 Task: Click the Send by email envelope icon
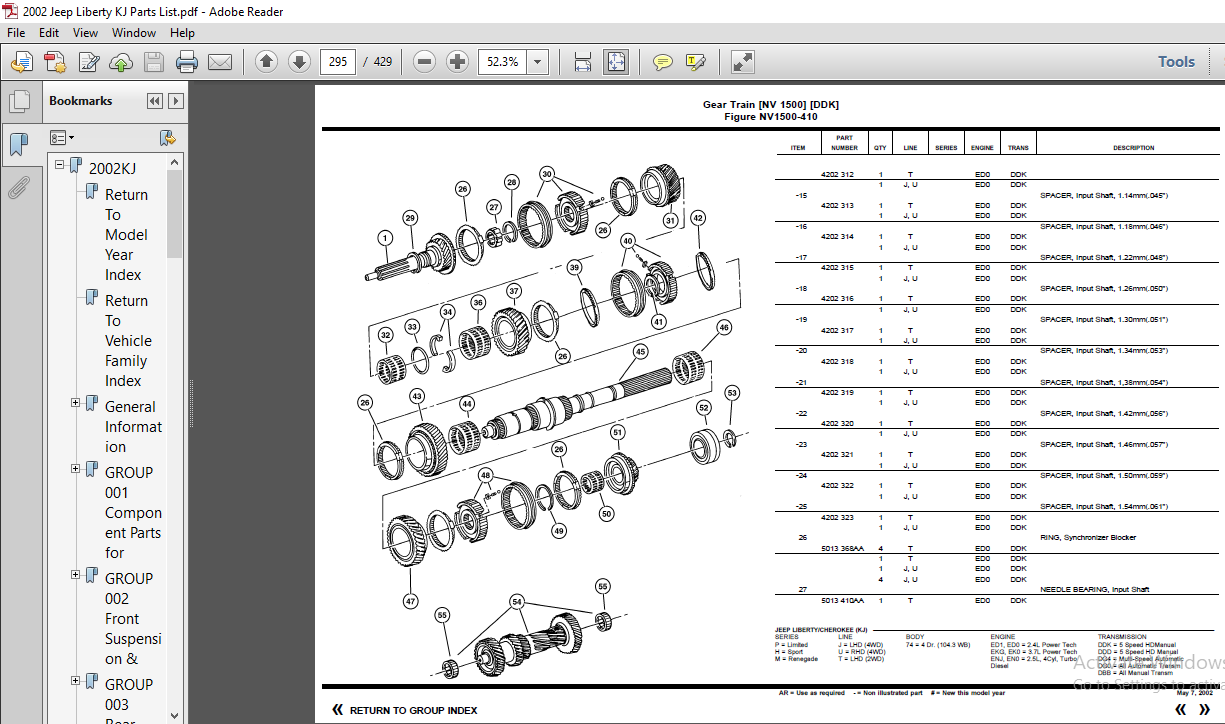tap(220, 62)
